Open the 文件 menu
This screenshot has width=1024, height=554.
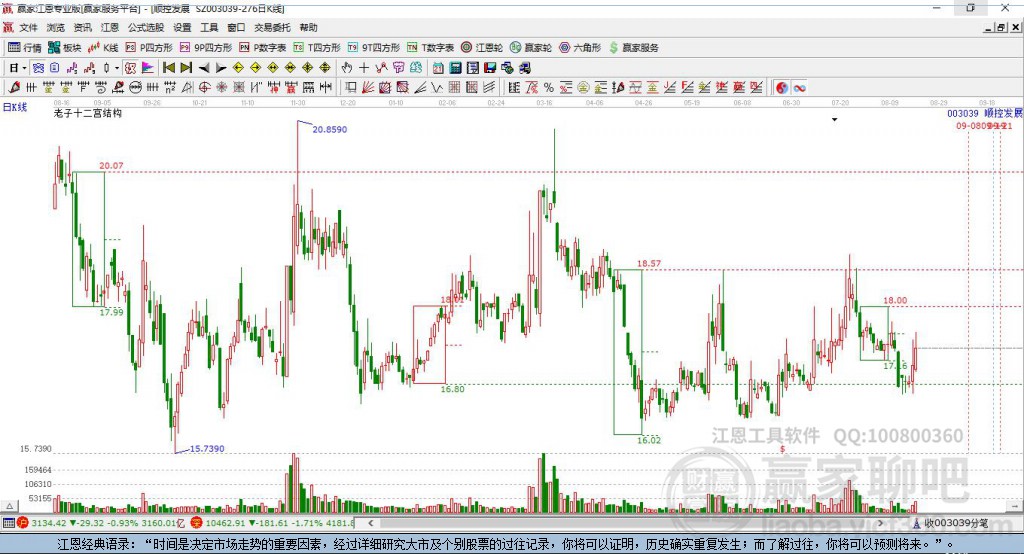pyautogui.click(x=28, y=27)
